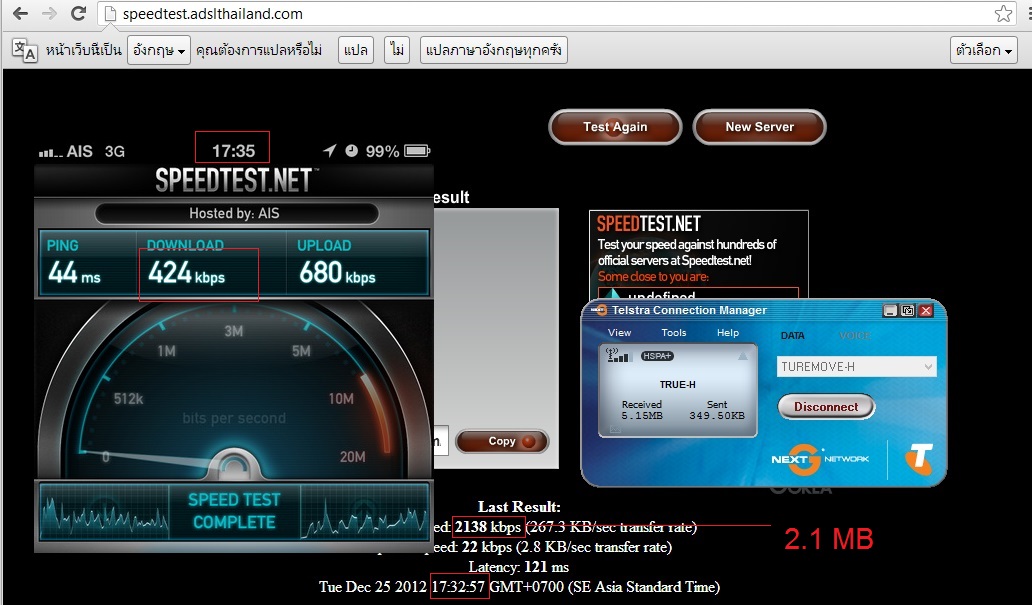Click the translate icon in the translation bar
Viewport: 1032px width, 605px height.
point(25,51)
